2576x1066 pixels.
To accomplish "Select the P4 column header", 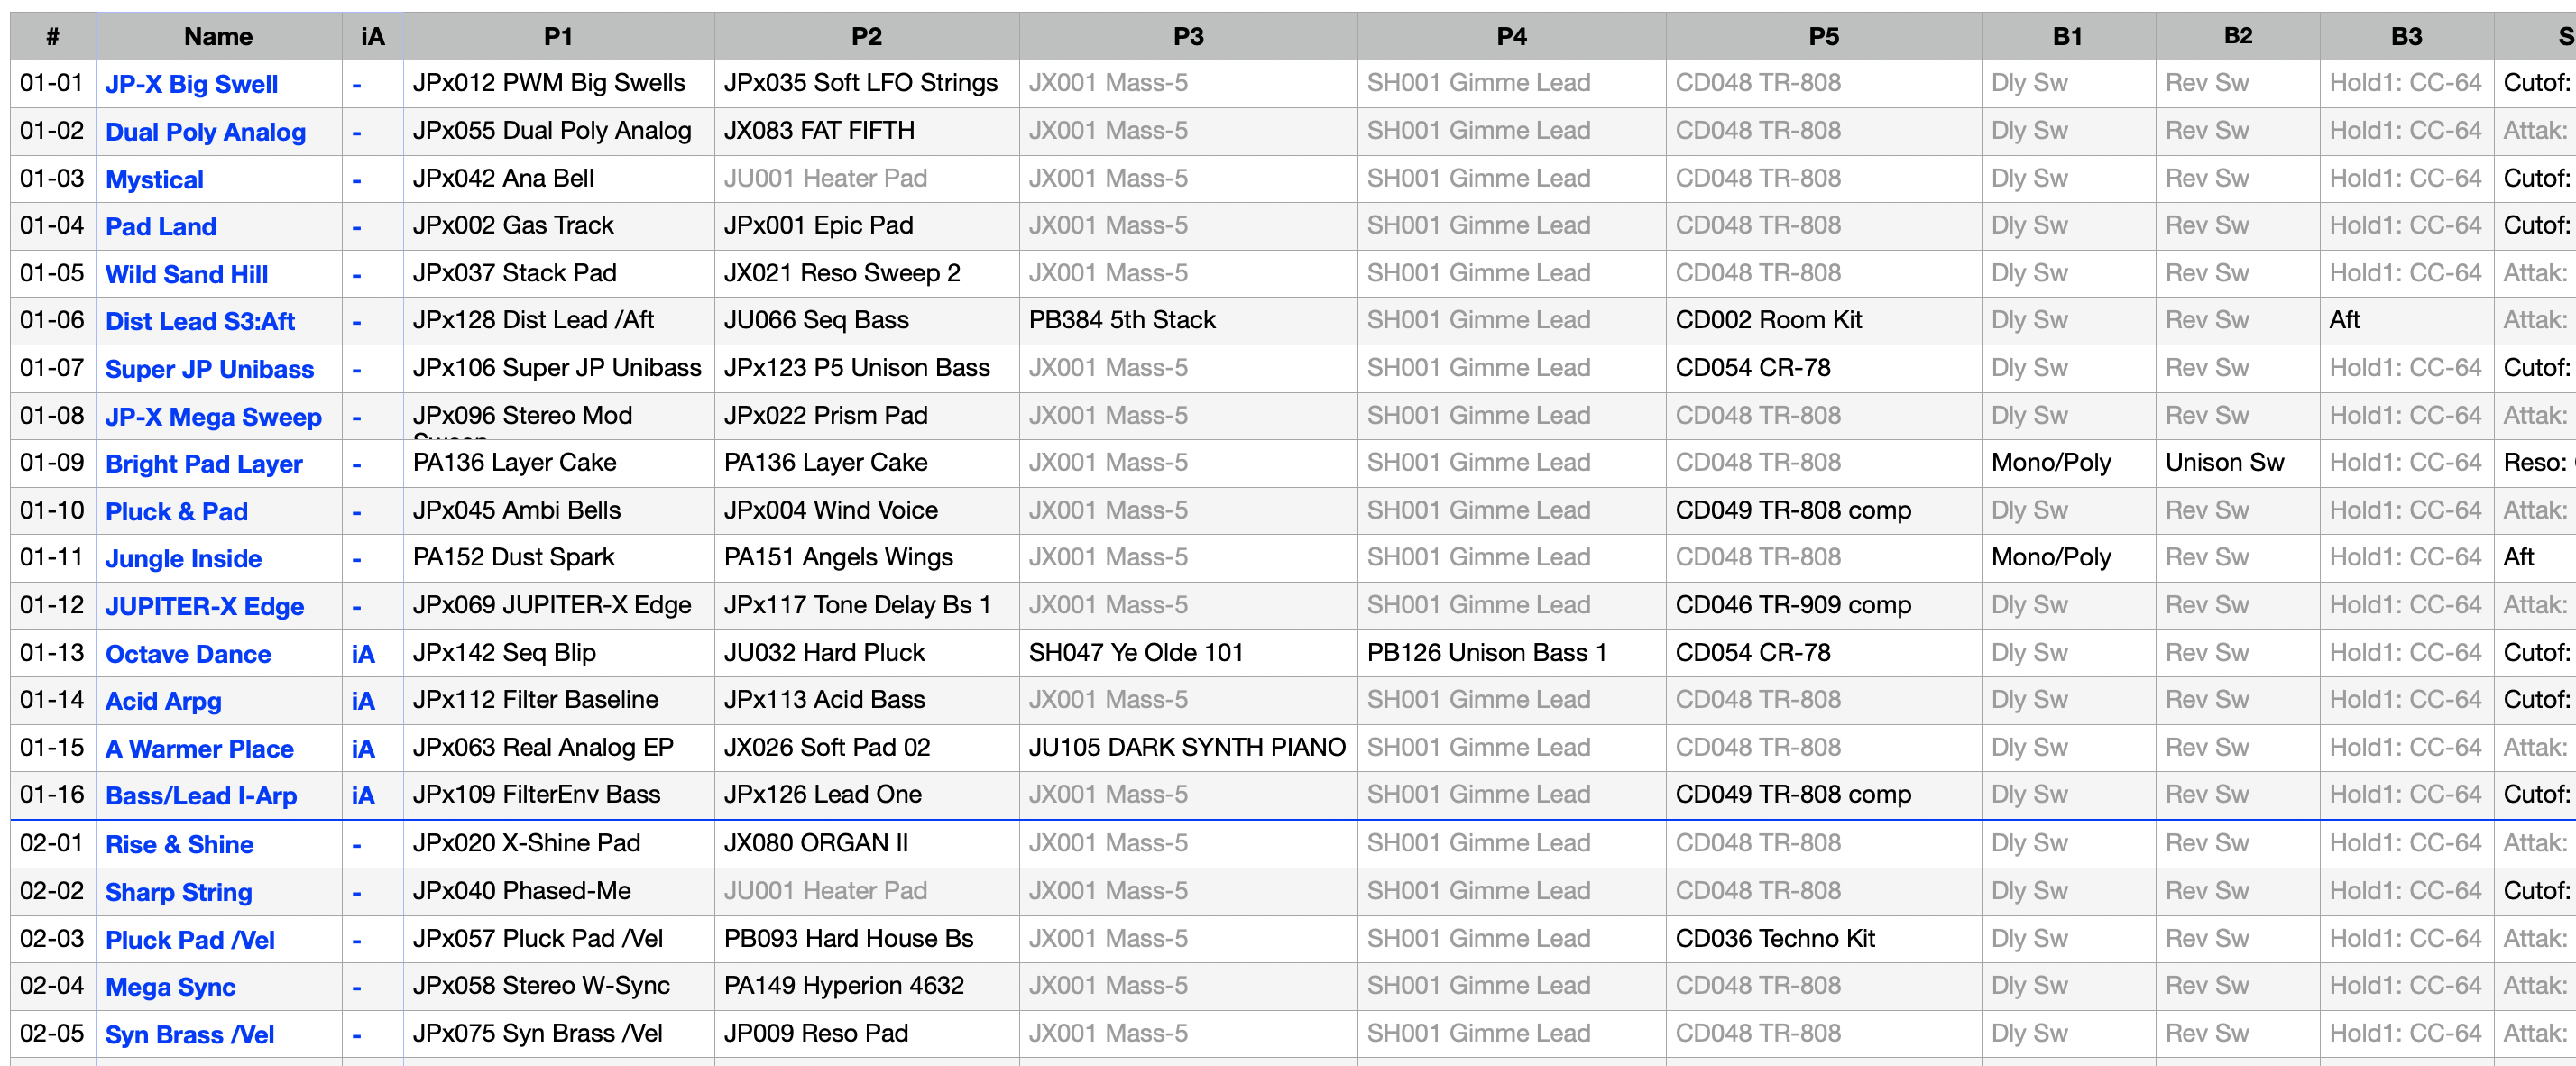I will coord(1511,37).
